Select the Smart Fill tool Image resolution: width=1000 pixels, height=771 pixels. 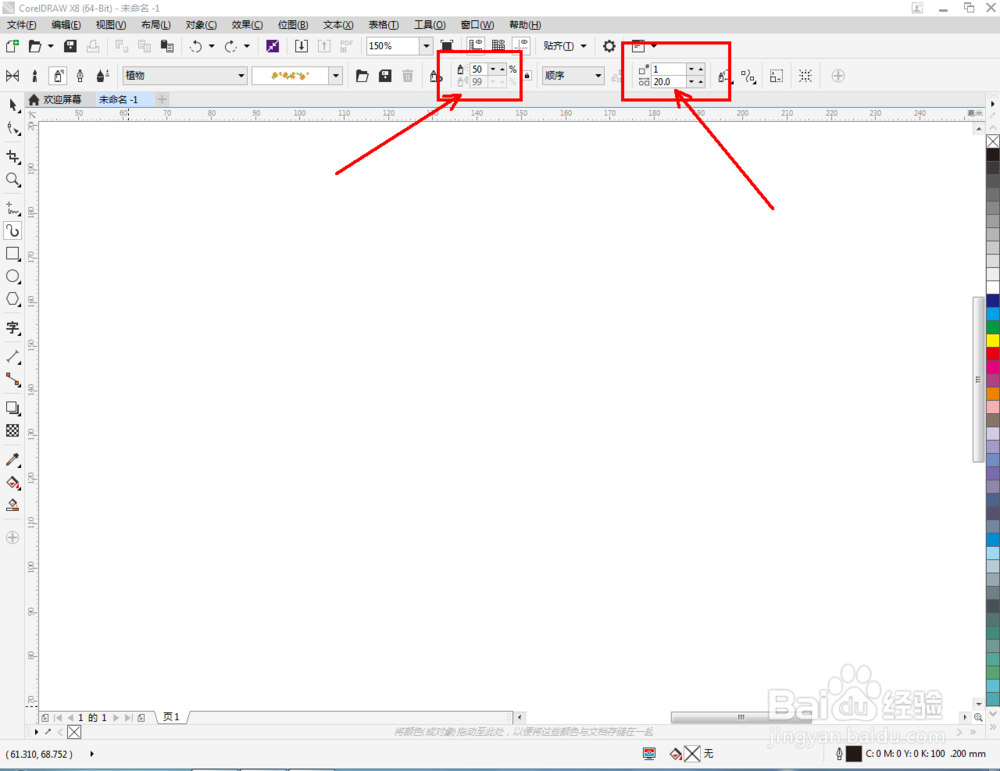tap(13, 505)
